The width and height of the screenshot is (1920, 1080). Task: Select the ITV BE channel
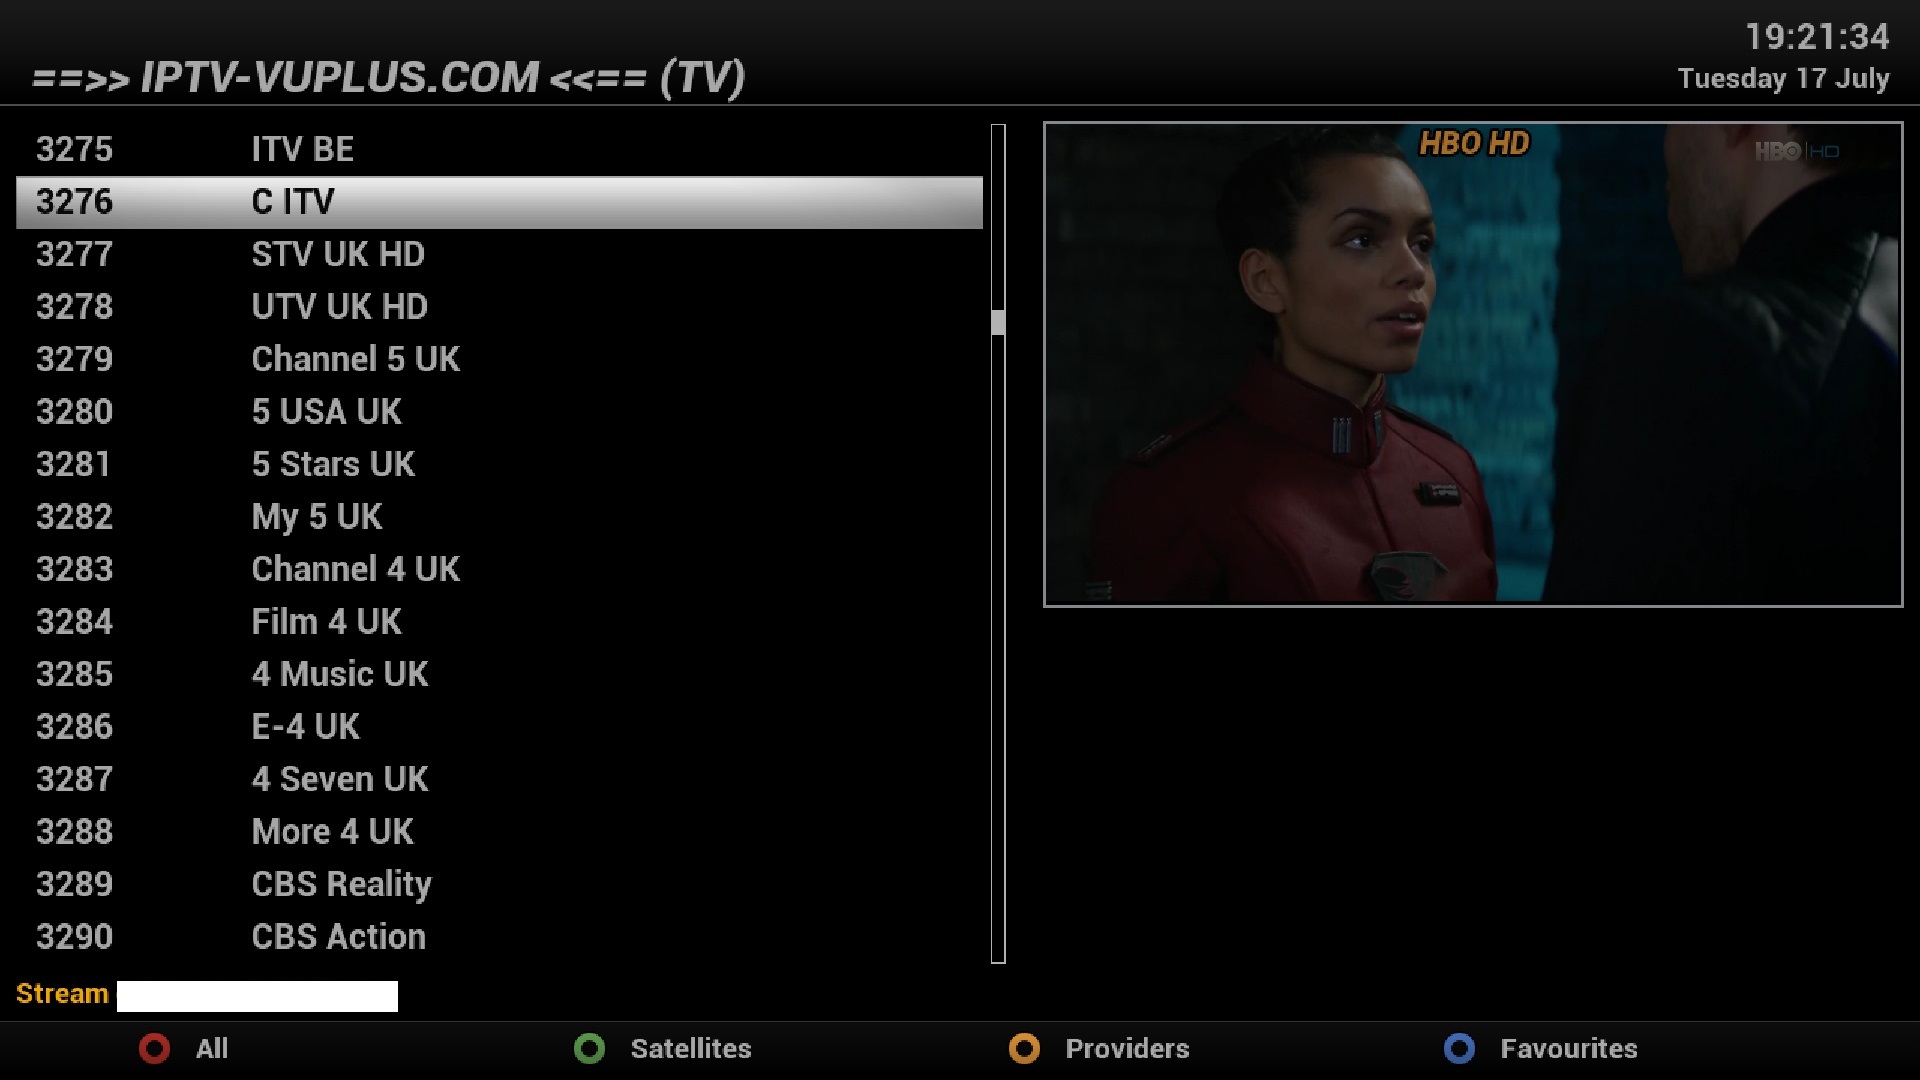pyautogui.click(x=499, y=149)
